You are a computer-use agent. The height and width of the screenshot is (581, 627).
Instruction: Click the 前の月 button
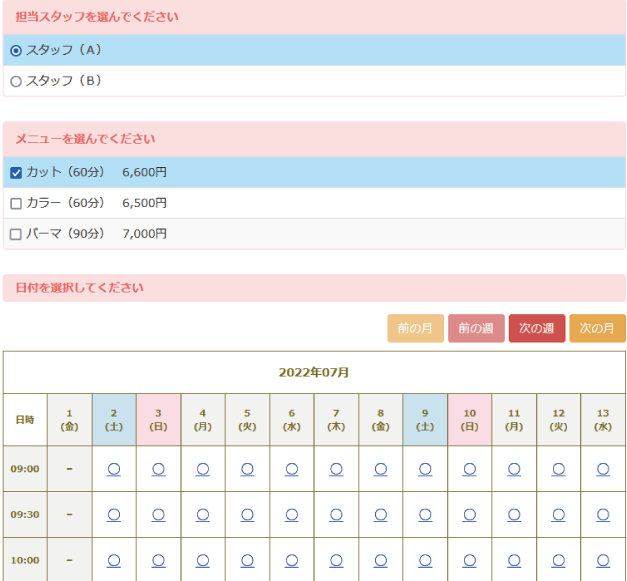[x=415, y=328]
